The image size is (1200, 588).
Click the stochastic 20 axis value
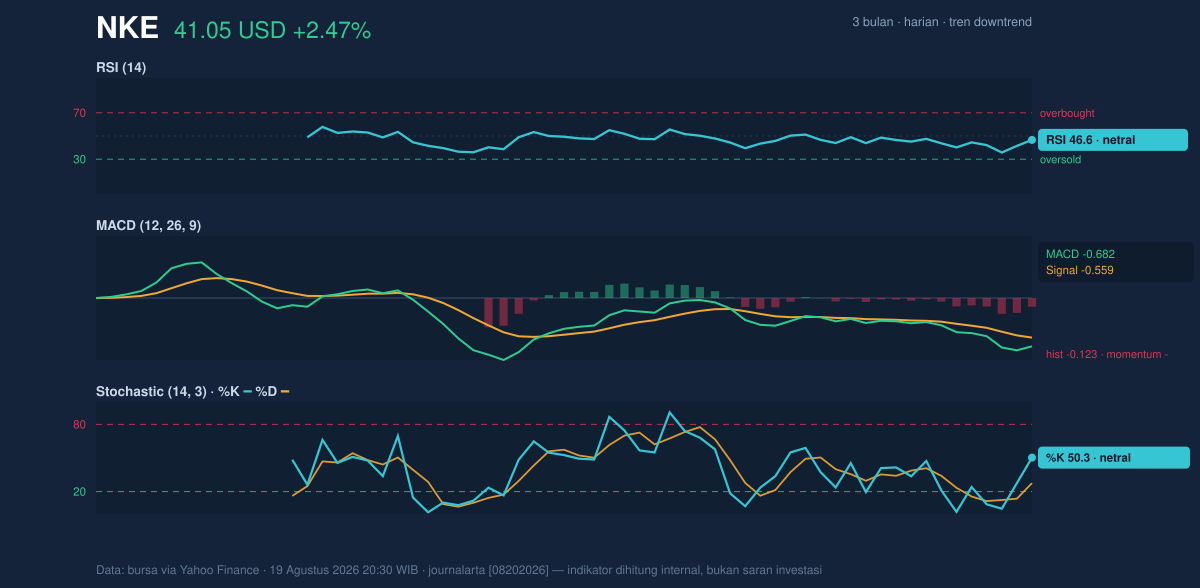pyautogui.click(x=79, y=492)
